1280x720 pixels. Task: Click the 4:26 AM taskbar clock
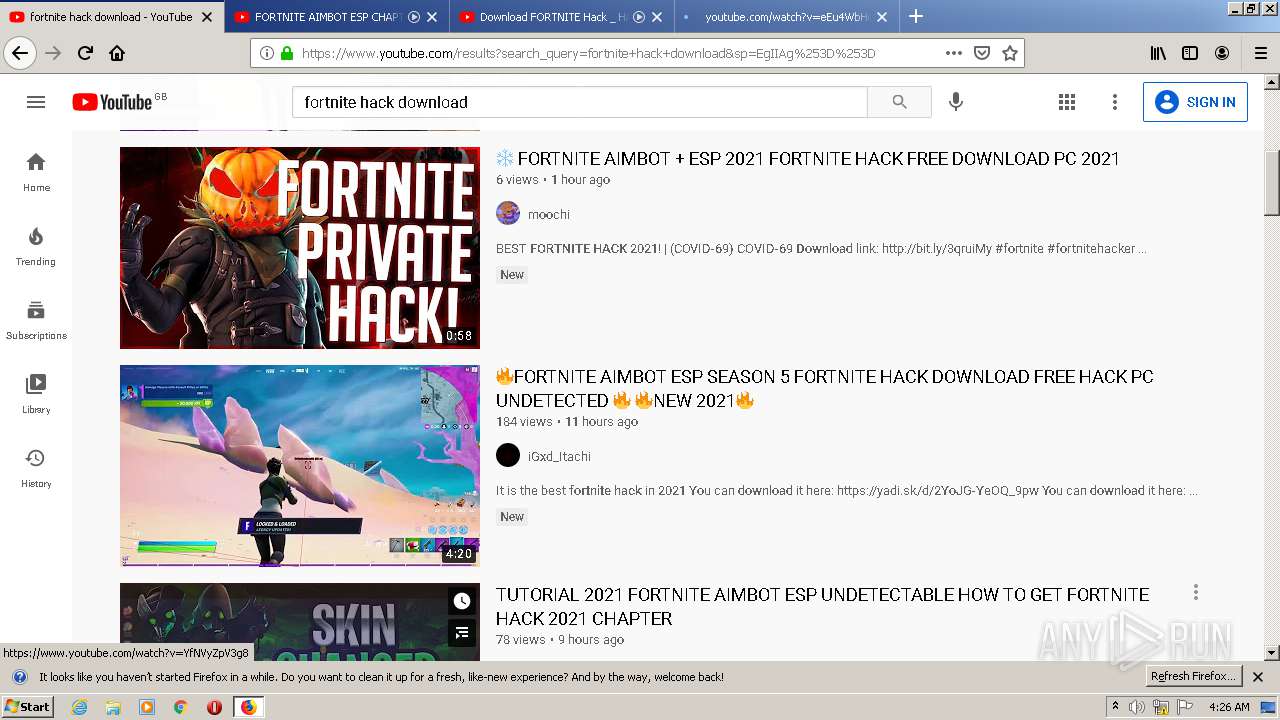point(1229,707)
